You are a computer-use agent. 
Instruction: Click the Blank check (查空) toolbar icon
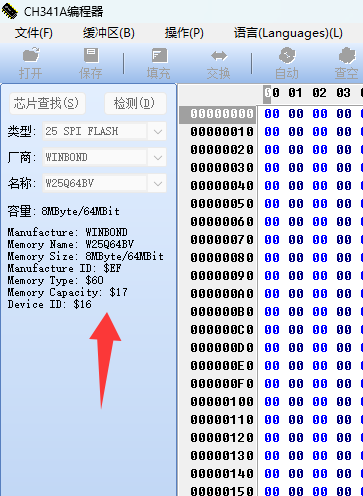point(347,63)
